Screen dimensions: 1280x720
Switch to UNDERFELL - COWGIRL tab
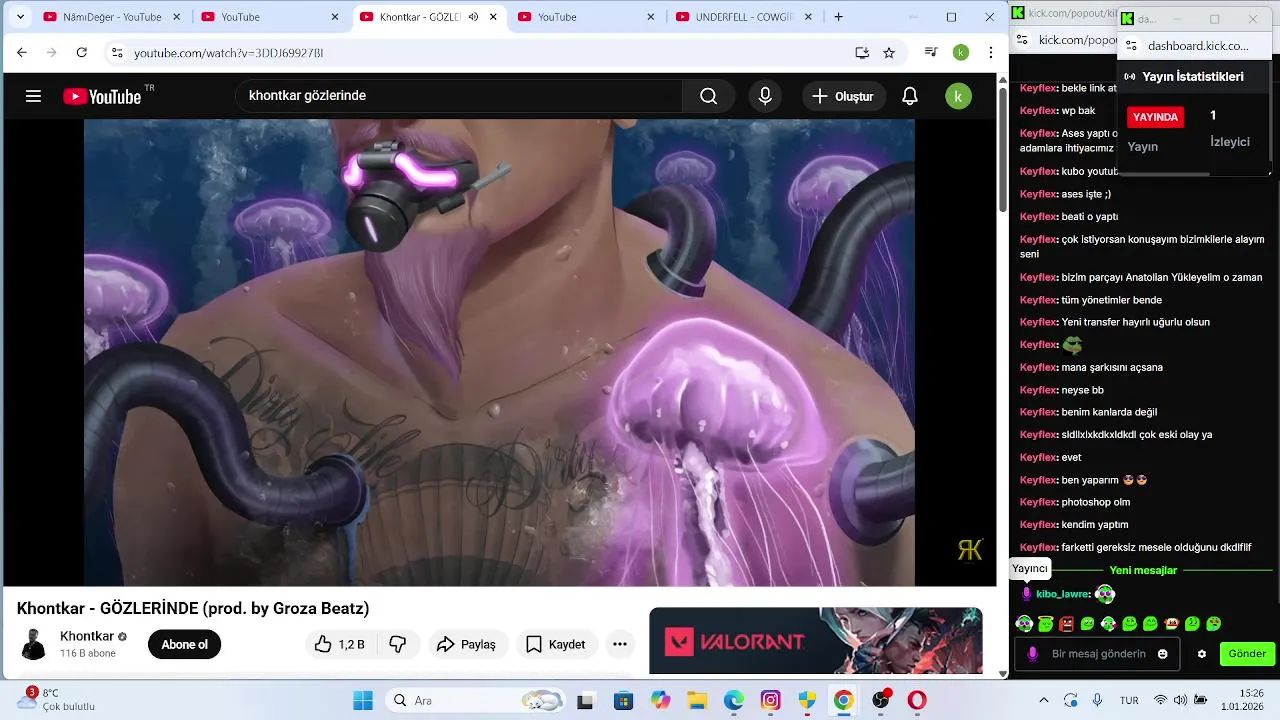(x=744, y=17)
